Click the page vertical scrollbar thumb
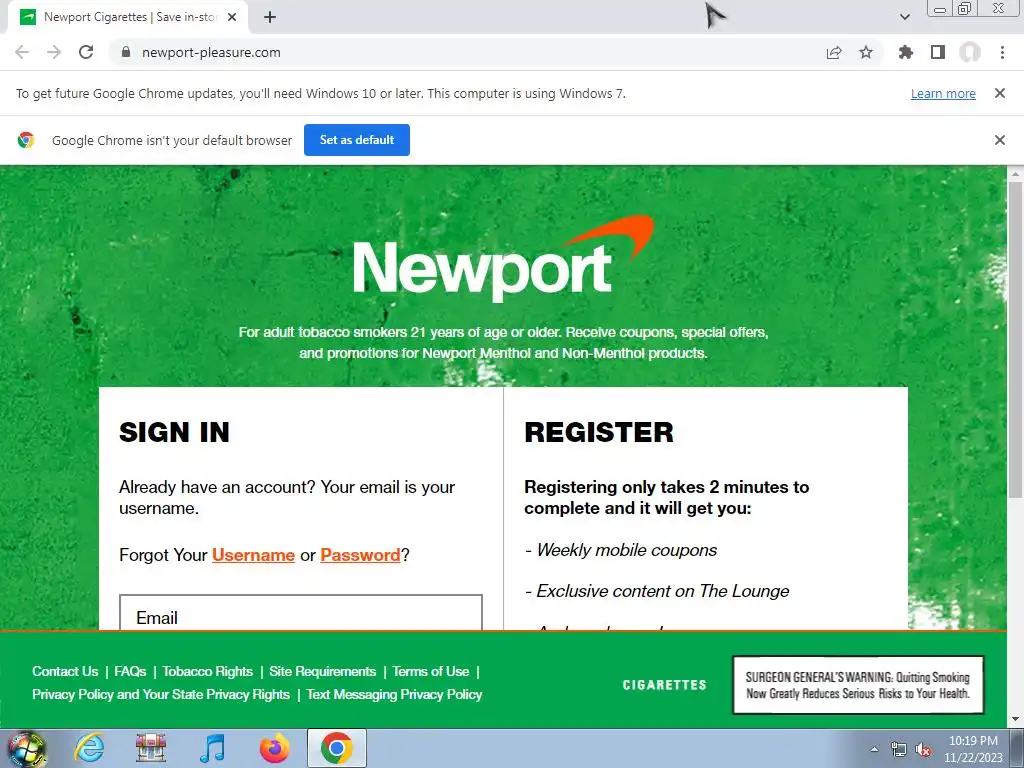 pyautogui.click(x=1015, y=340)
